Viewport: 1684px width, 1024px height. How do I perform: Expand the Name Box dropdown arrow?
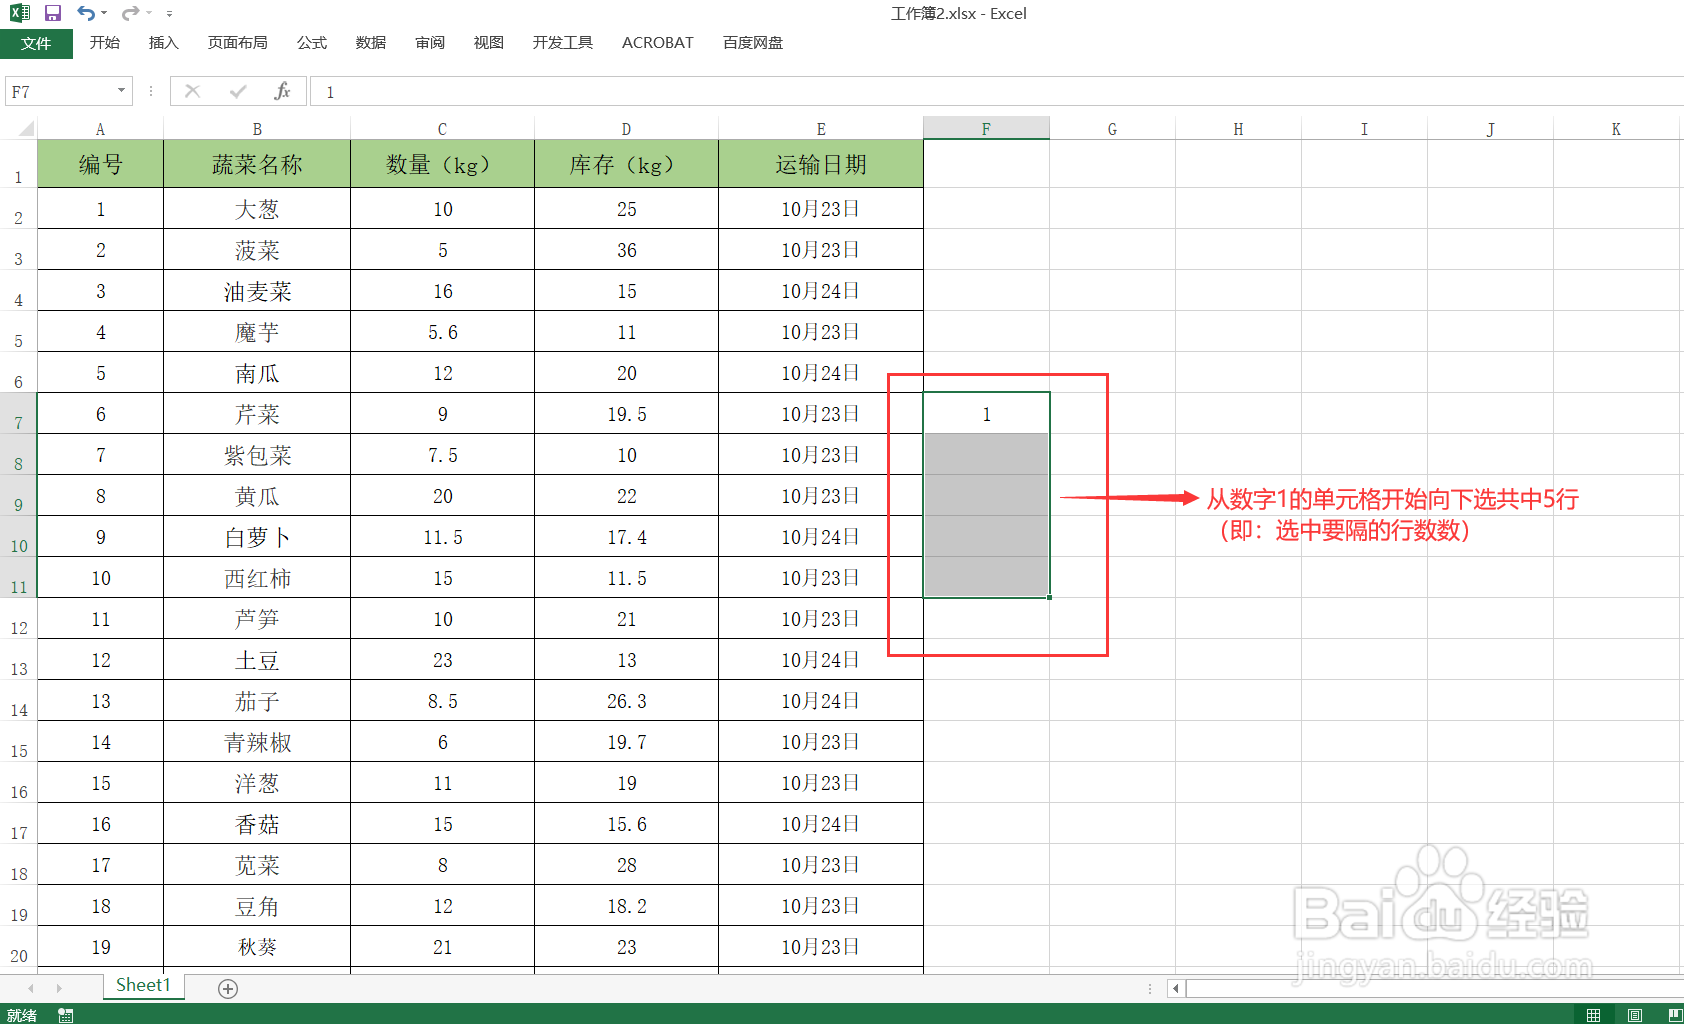(122, 91)
